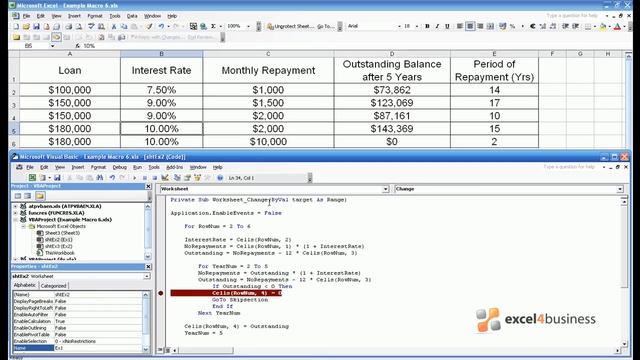Click the Bold formatting button
This screenshot has height=360, width=640.
click(x=427, y=26)
